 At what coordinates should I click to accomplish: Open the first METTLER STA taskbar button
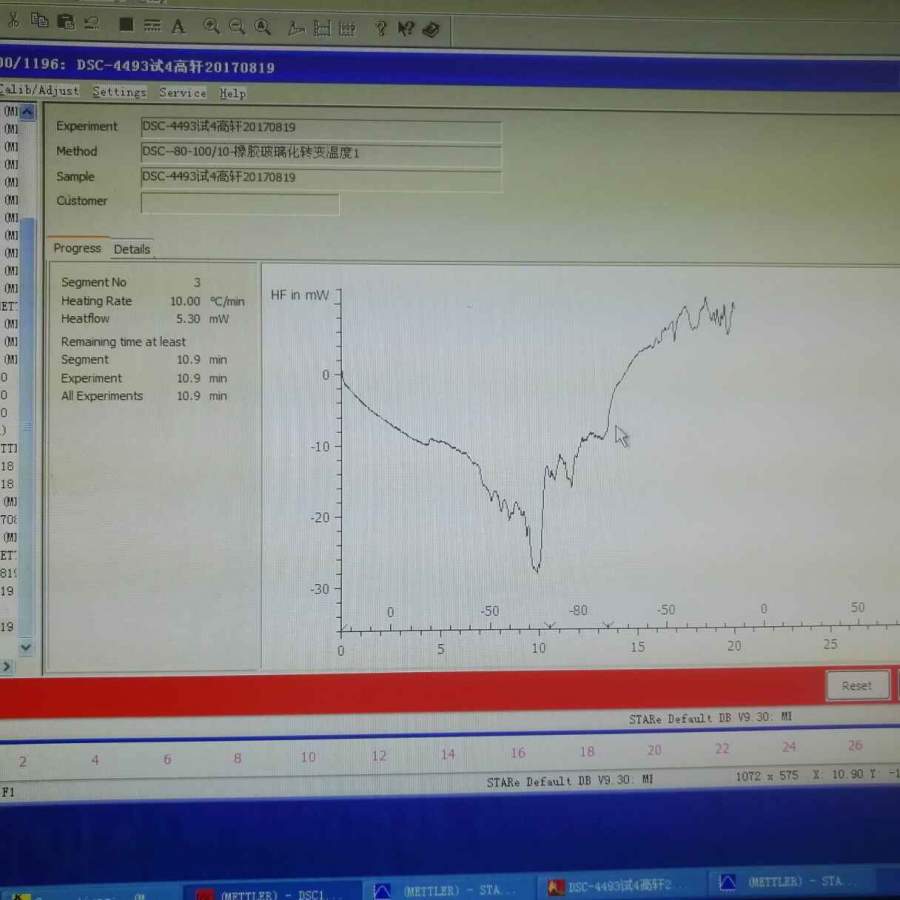[x=448, y=890]
